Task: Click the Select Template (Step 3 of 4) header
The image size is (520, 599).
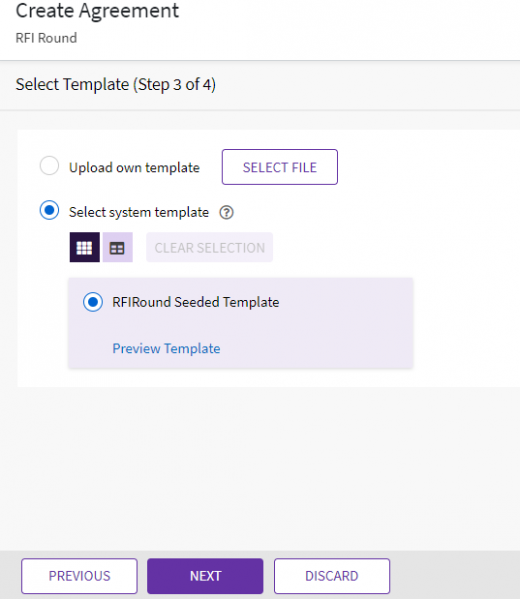Action: point(116,84)
